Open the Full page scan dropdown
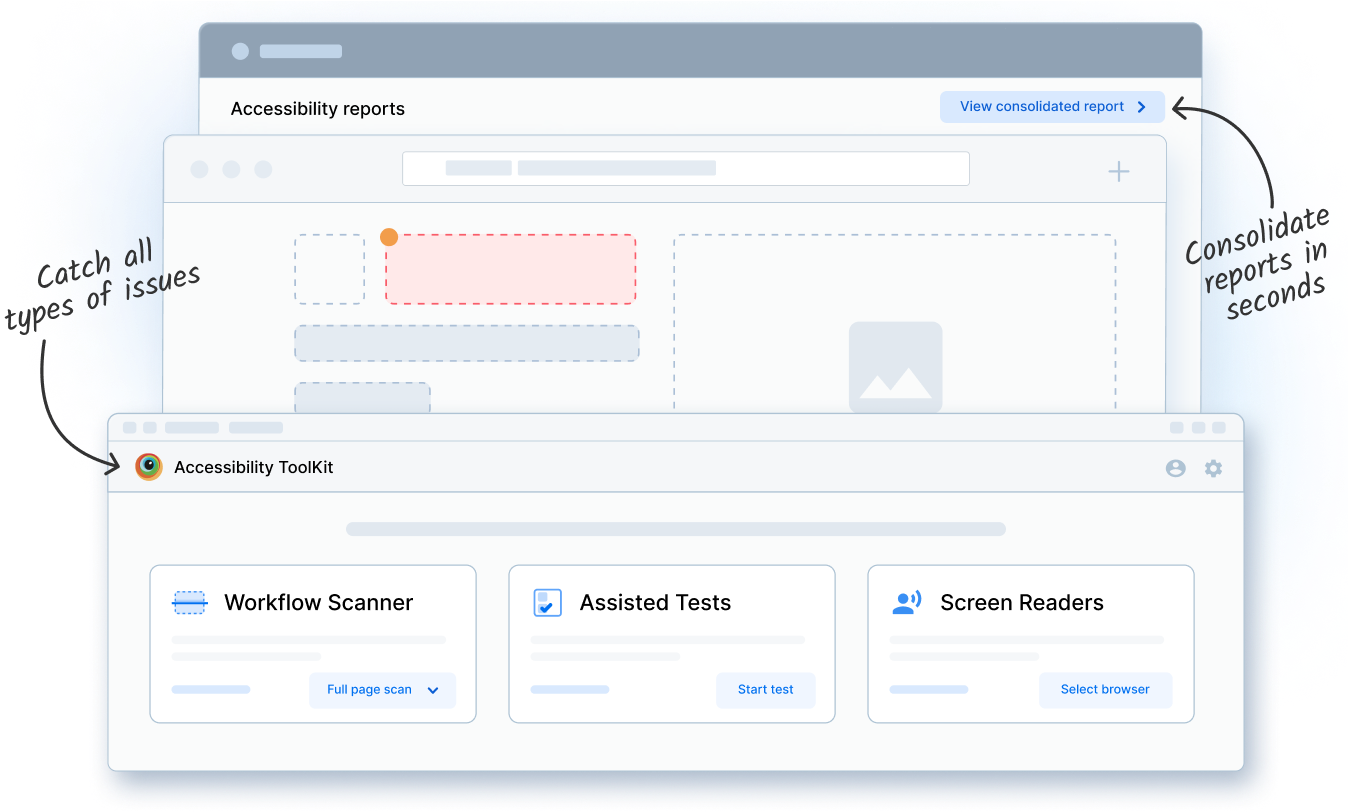 point(382,690)
